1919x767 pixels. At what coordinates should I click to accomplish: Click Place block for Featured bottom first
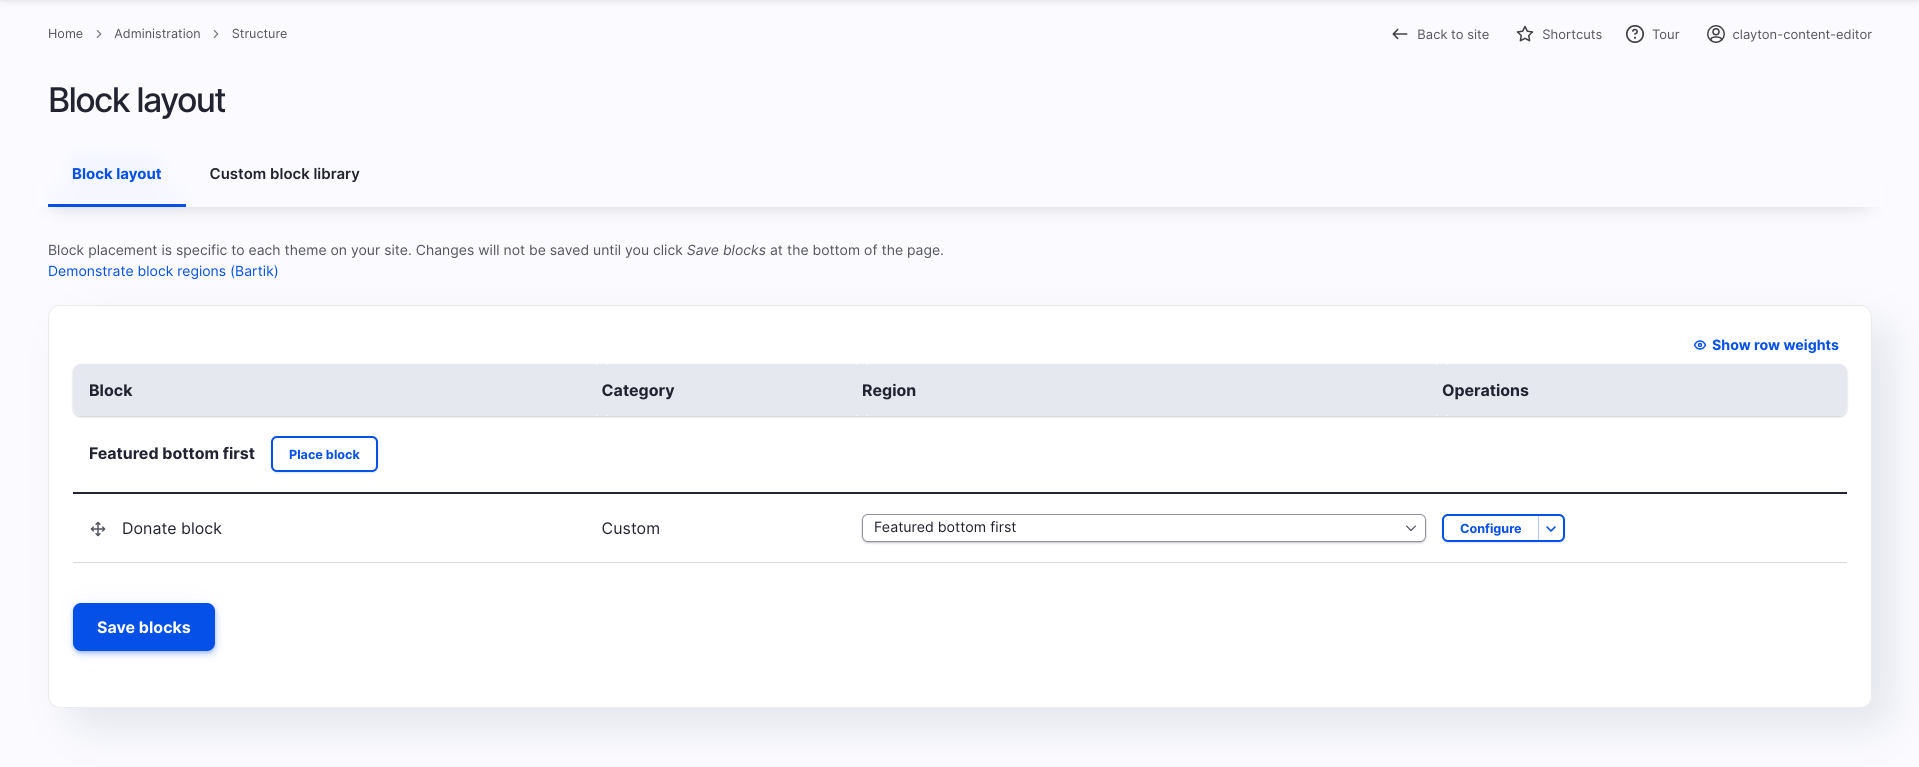[324, 454]
